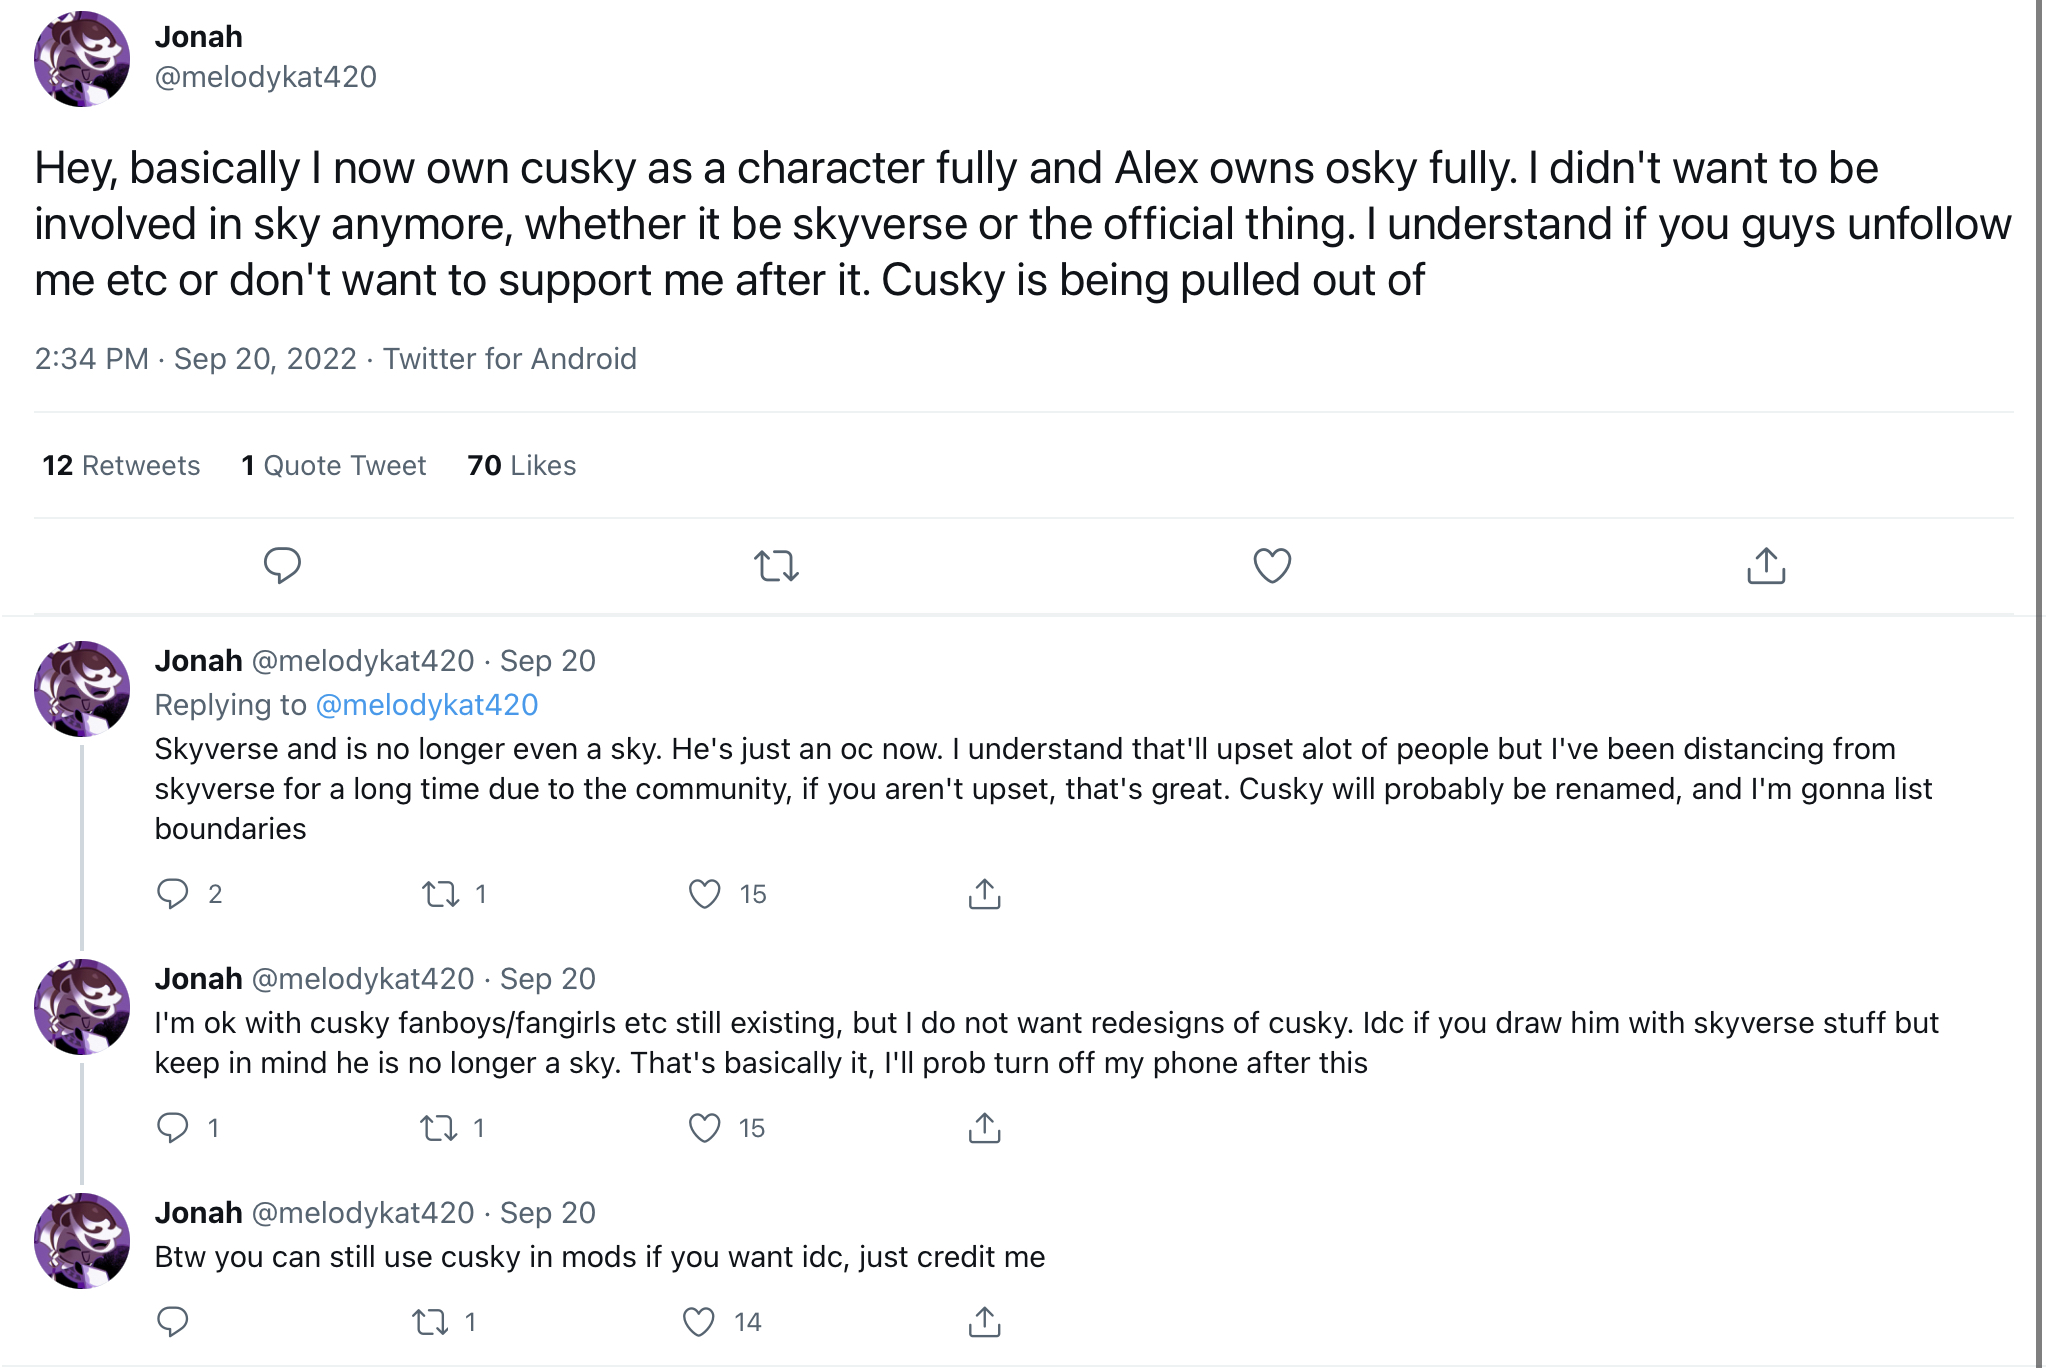Like the 'use cusky in mods' tweet
2048x1368 pixels.
(699, 1322)
